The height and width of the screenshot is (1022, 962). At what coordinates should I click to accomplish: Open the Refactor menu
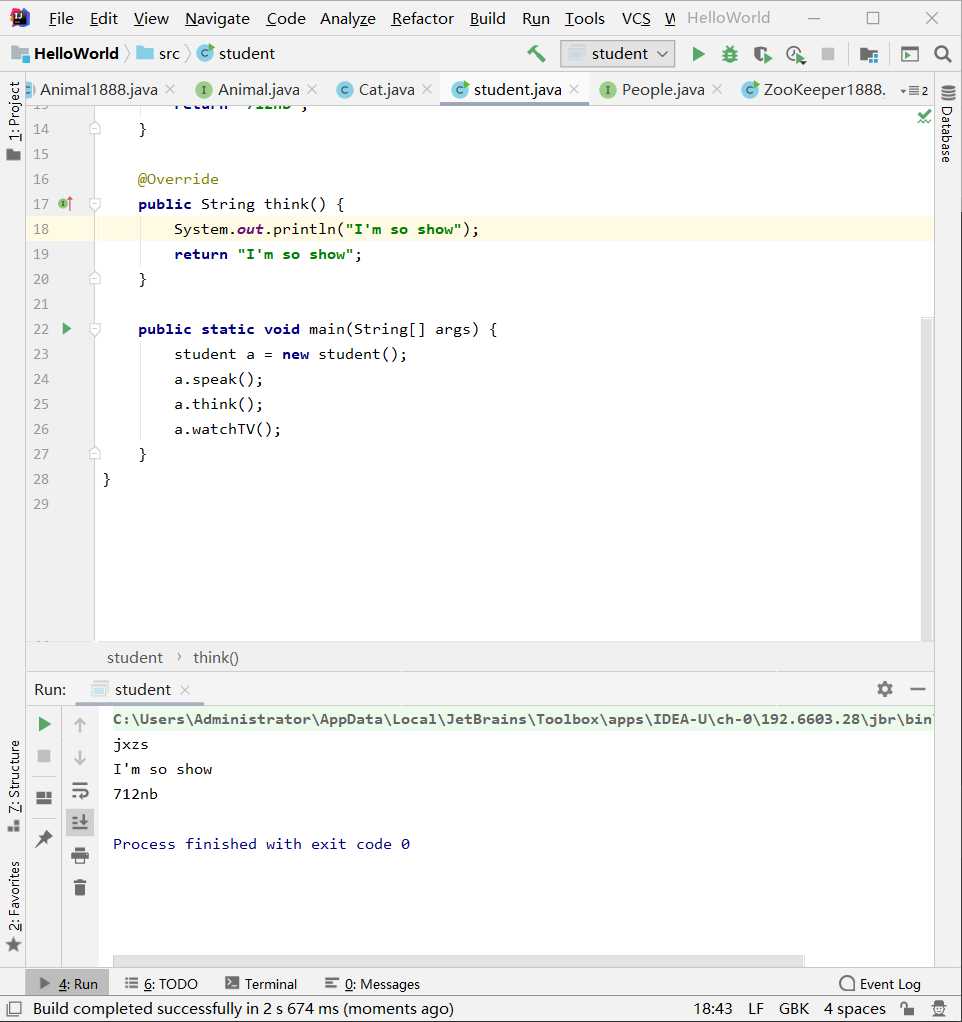(x=422, y=18)
